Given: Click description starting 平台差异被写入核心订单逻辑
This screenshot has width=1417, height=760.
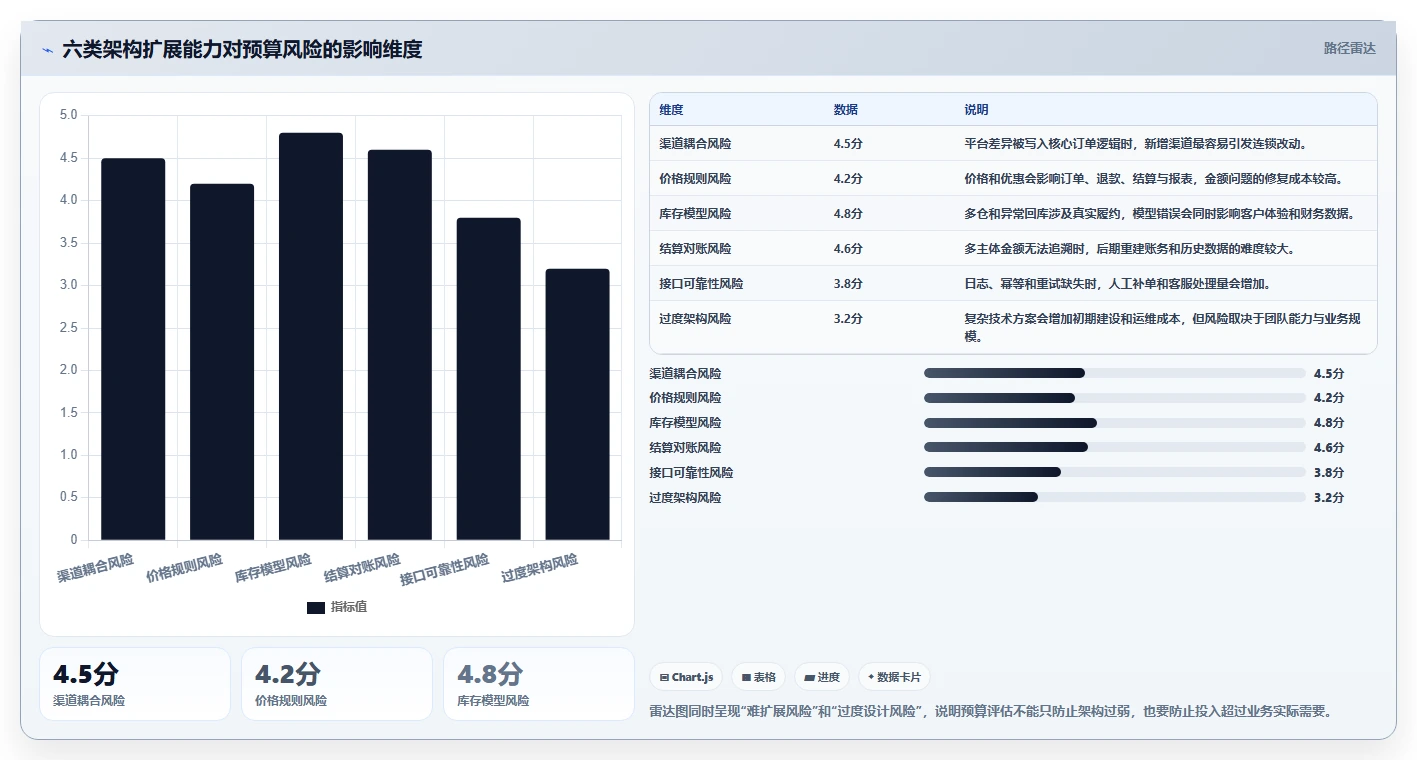Looking at the screenshot, I should coord(1135,144).
